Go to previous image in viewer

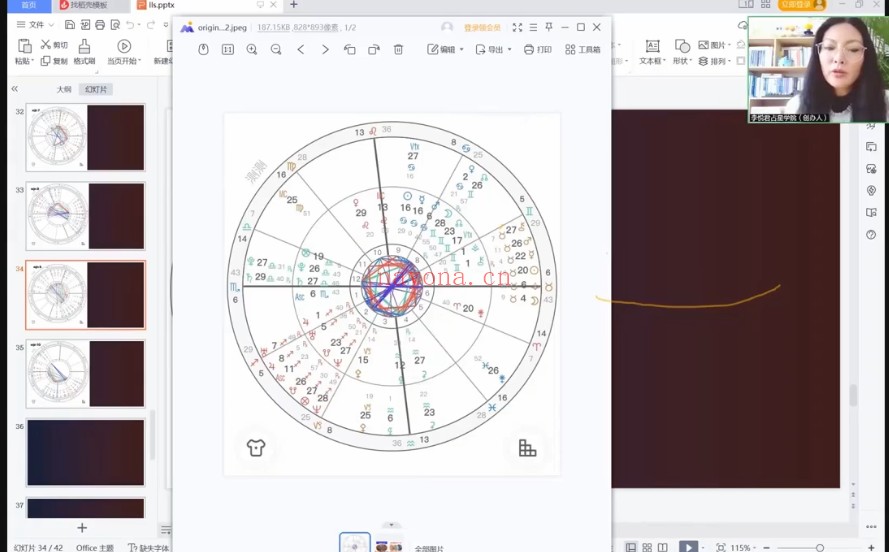tap(300, 50)
